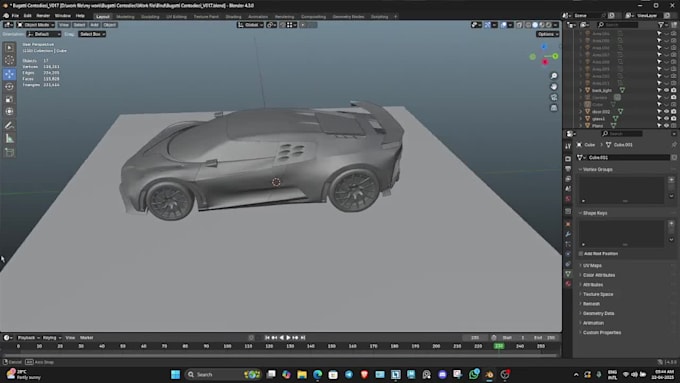Click the viewport zoom magnifier icon

554,76
